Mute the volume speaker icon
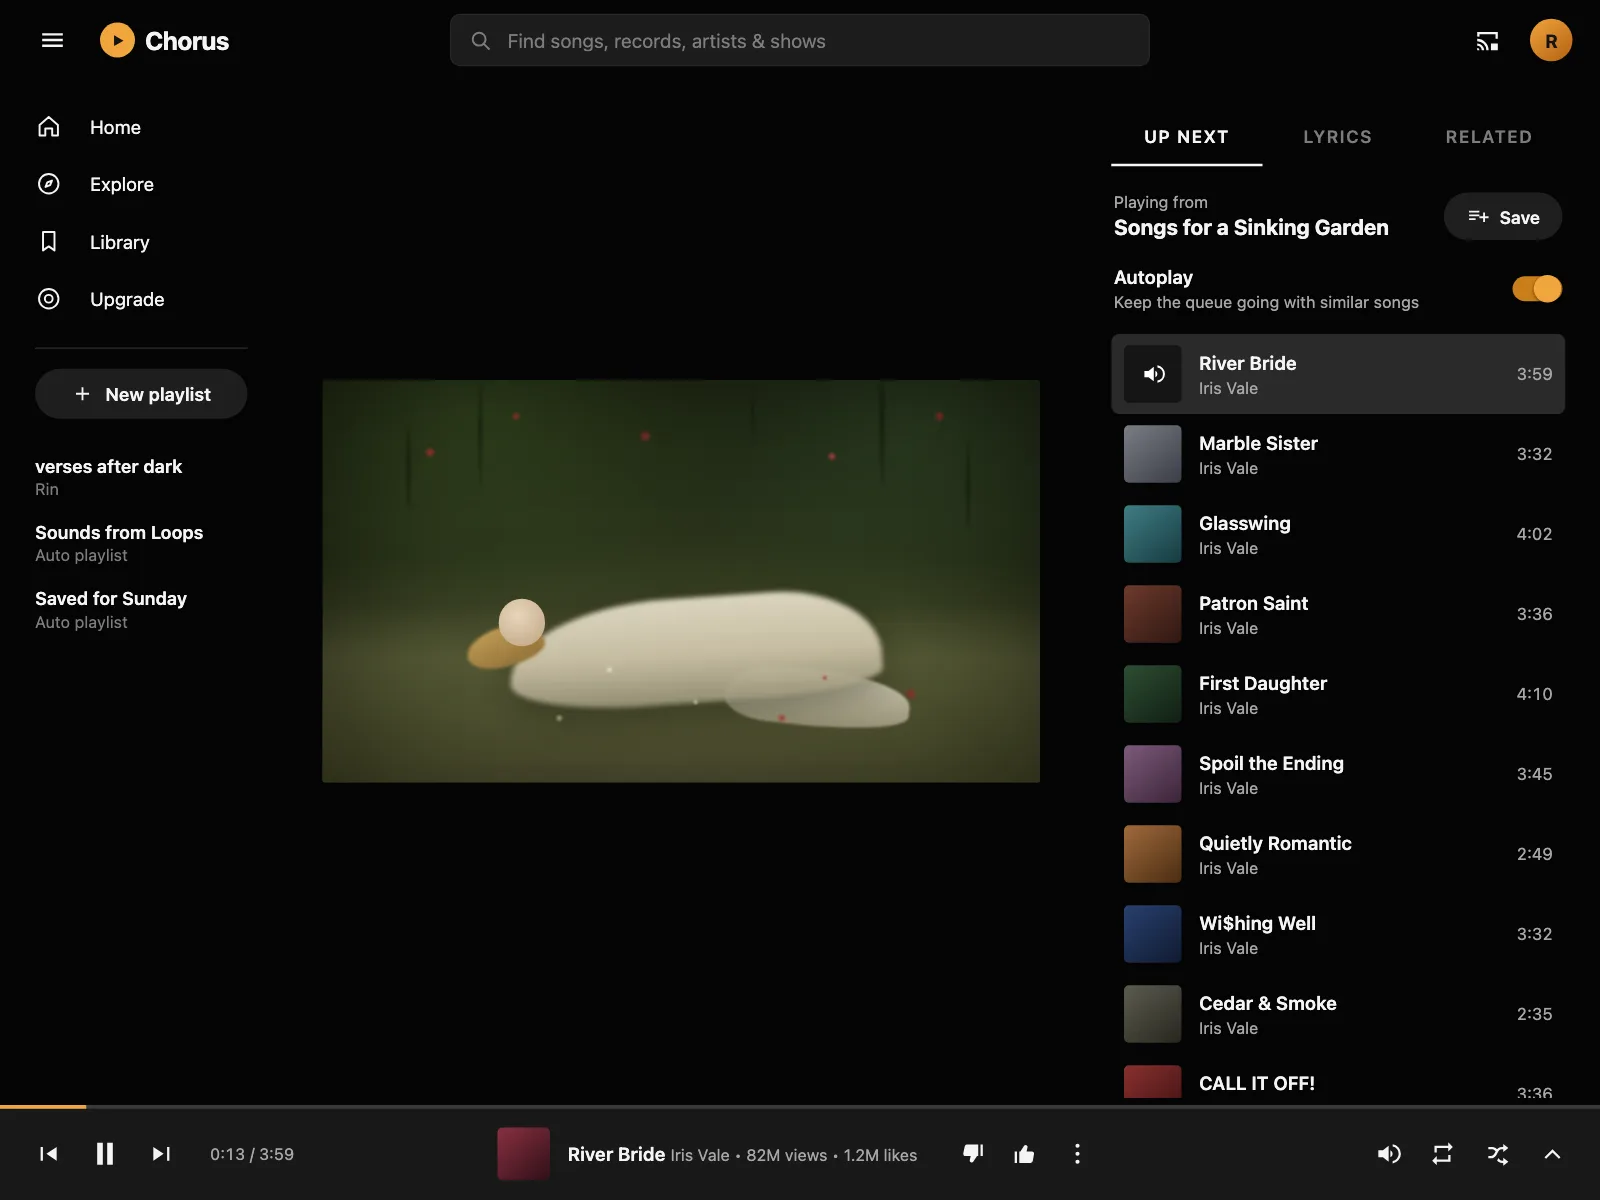The height and width of the screenshot is (1200, 1600). (1389, 1154)
